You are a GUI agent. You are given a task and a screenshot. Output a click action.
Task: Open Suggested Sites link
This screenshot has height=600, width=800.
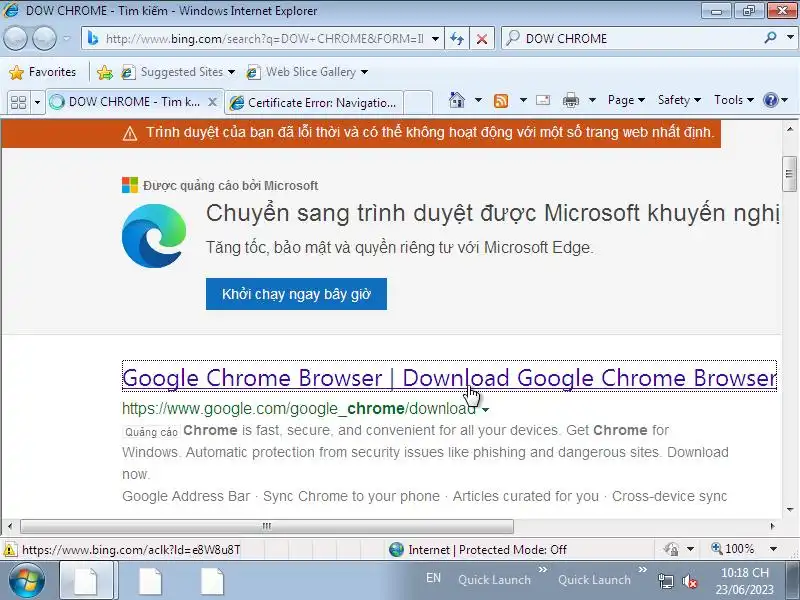click(x=178, y=72)
